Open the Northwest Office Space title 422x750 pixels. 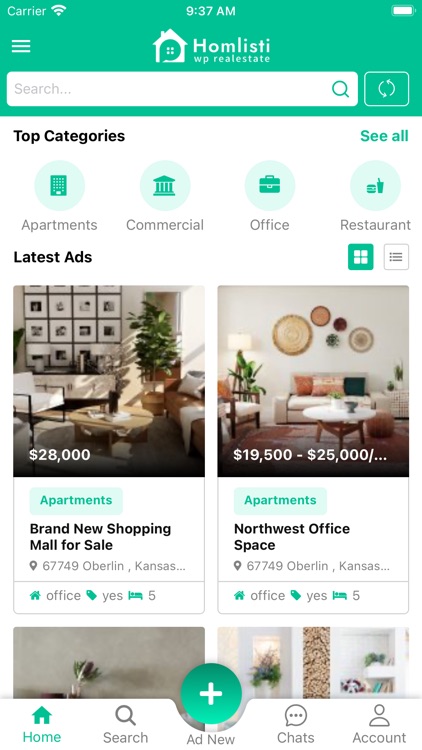(292, 537)
